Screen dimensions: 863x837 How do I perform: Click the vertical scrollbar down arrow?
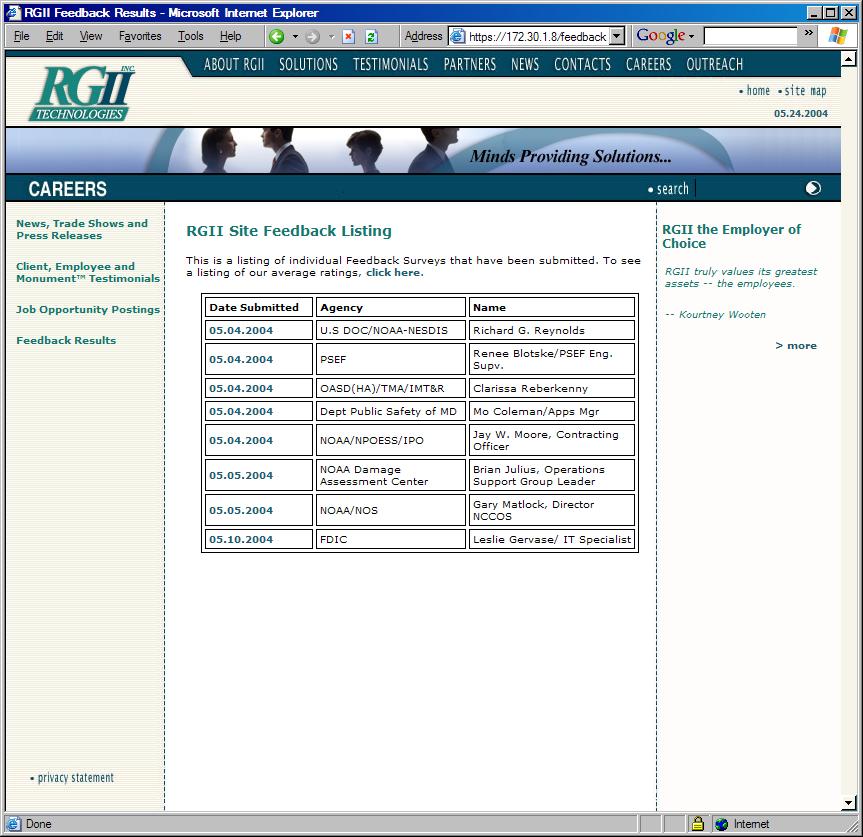pyautogui.click(x=849, y=802)
